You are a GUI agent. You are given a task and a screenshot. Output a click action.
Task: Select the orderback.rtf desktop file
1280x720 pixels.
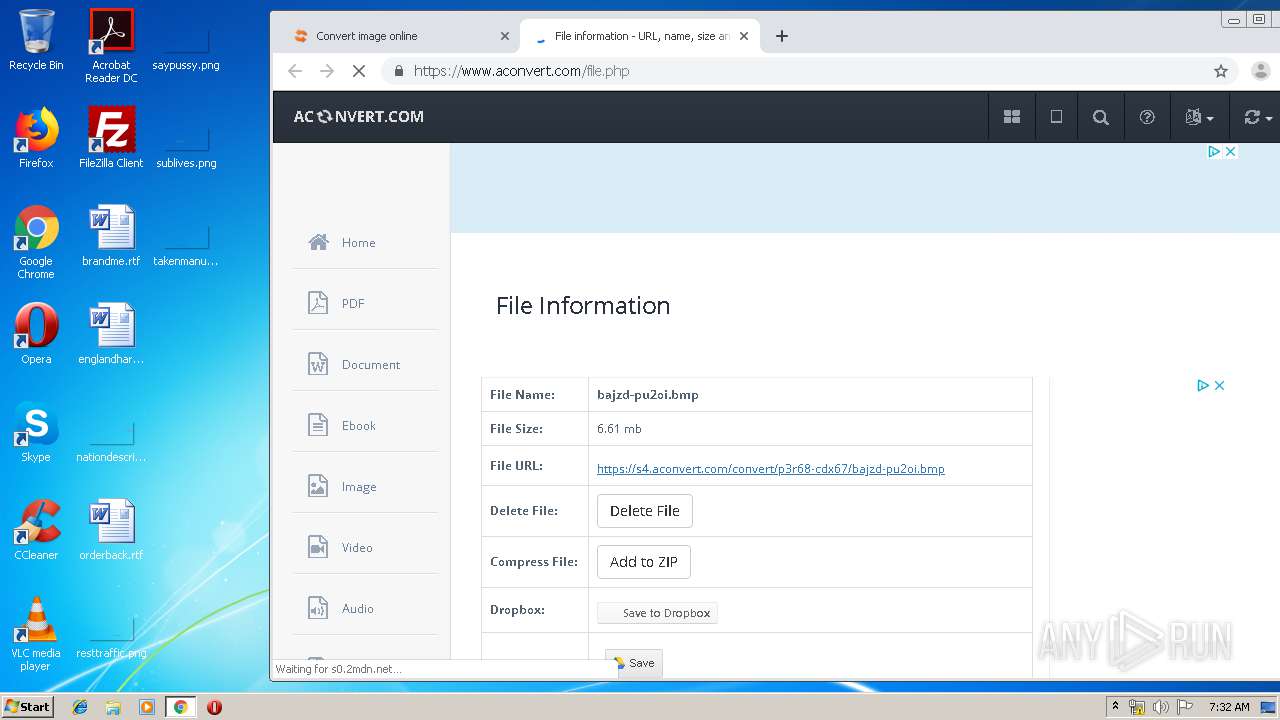tap(111, 530)
